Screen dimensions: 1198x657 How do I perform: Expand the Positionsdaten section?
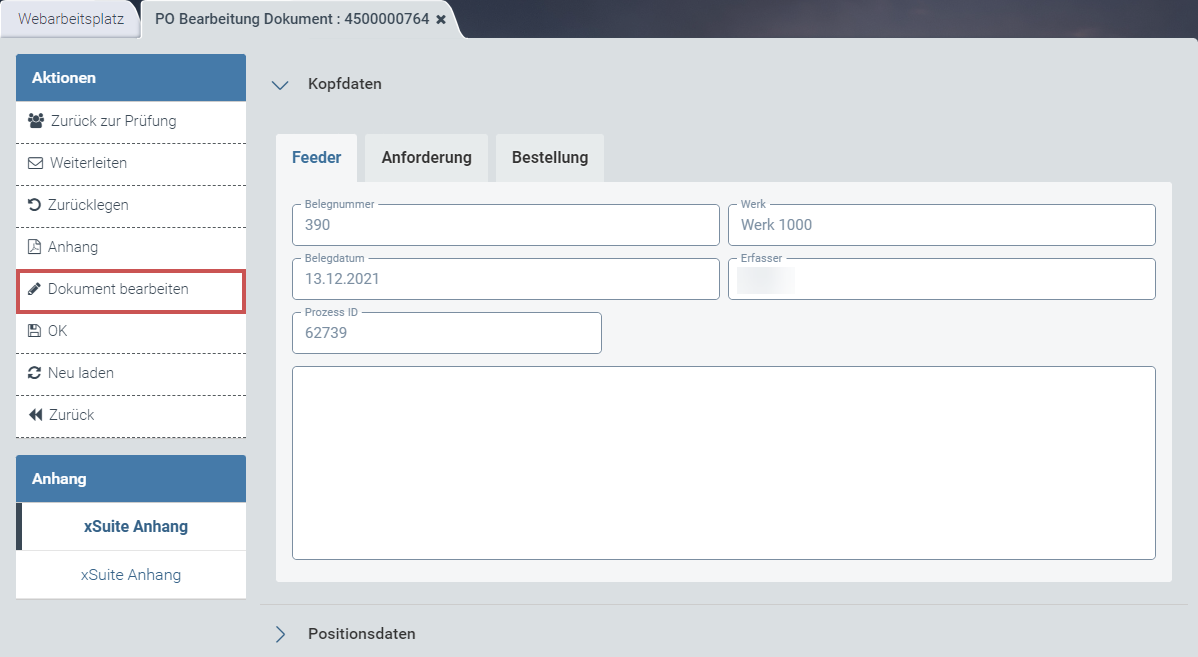coord(280,633)
